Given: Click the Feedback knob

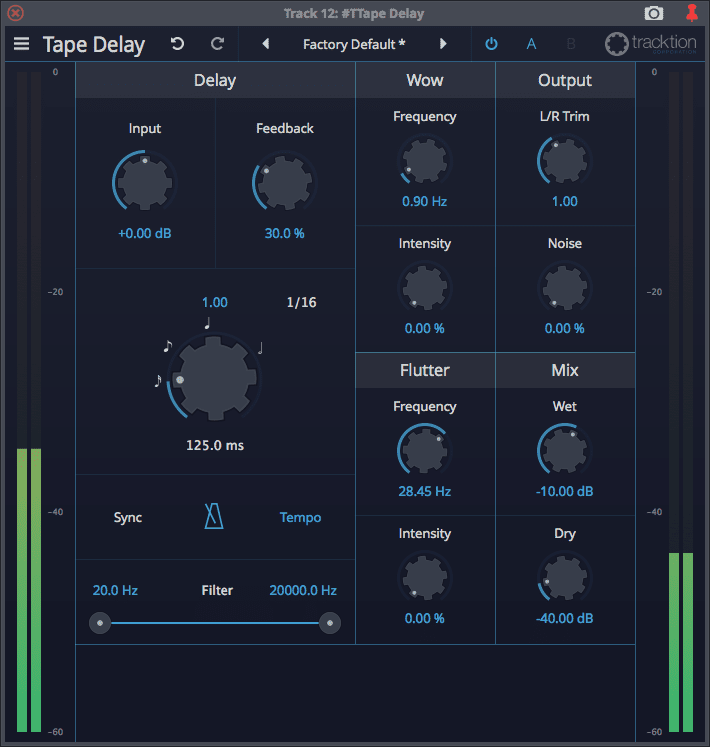Looking at the screenshot, I should pyautogui.click(x=285, y=183).
